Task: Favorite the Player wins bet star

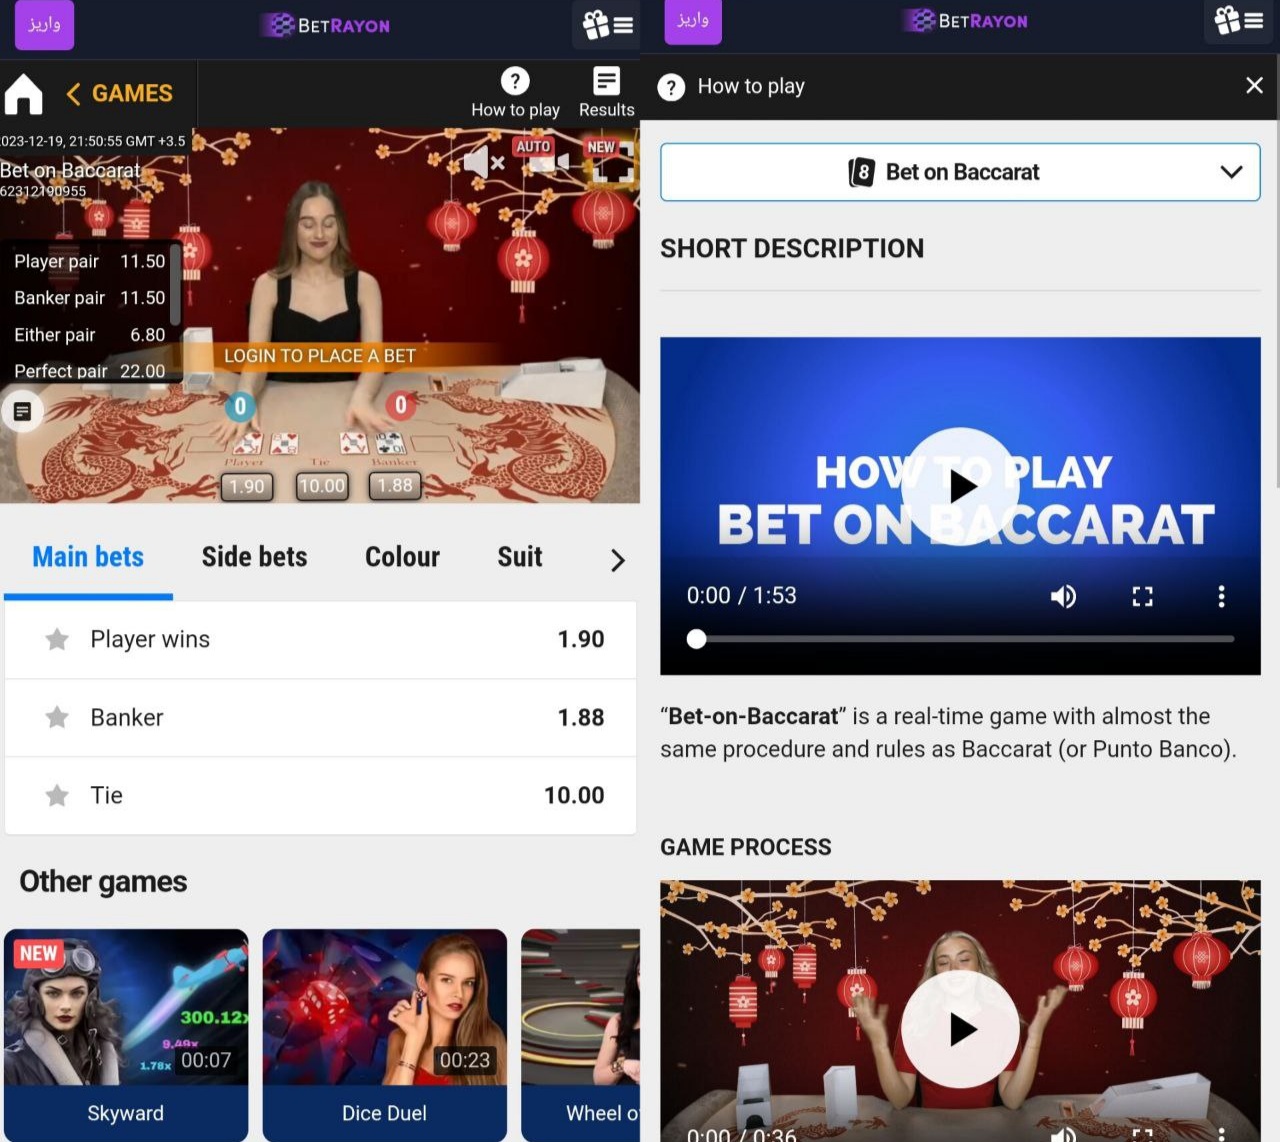Action: click(x=57, y=640)
